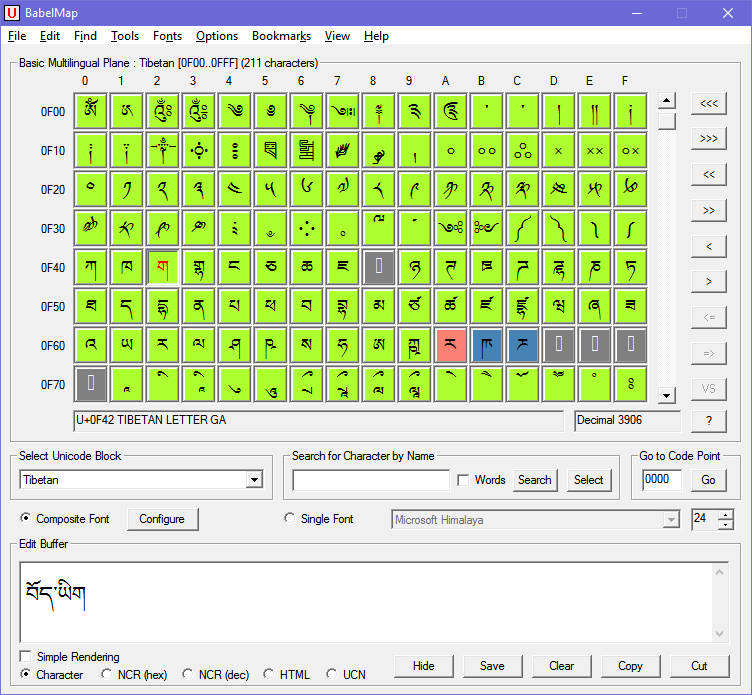The width and height of the screenshot is (752, 695).
Task: Enable the Simple Rendering checkbox
Action: pos(25,656)
